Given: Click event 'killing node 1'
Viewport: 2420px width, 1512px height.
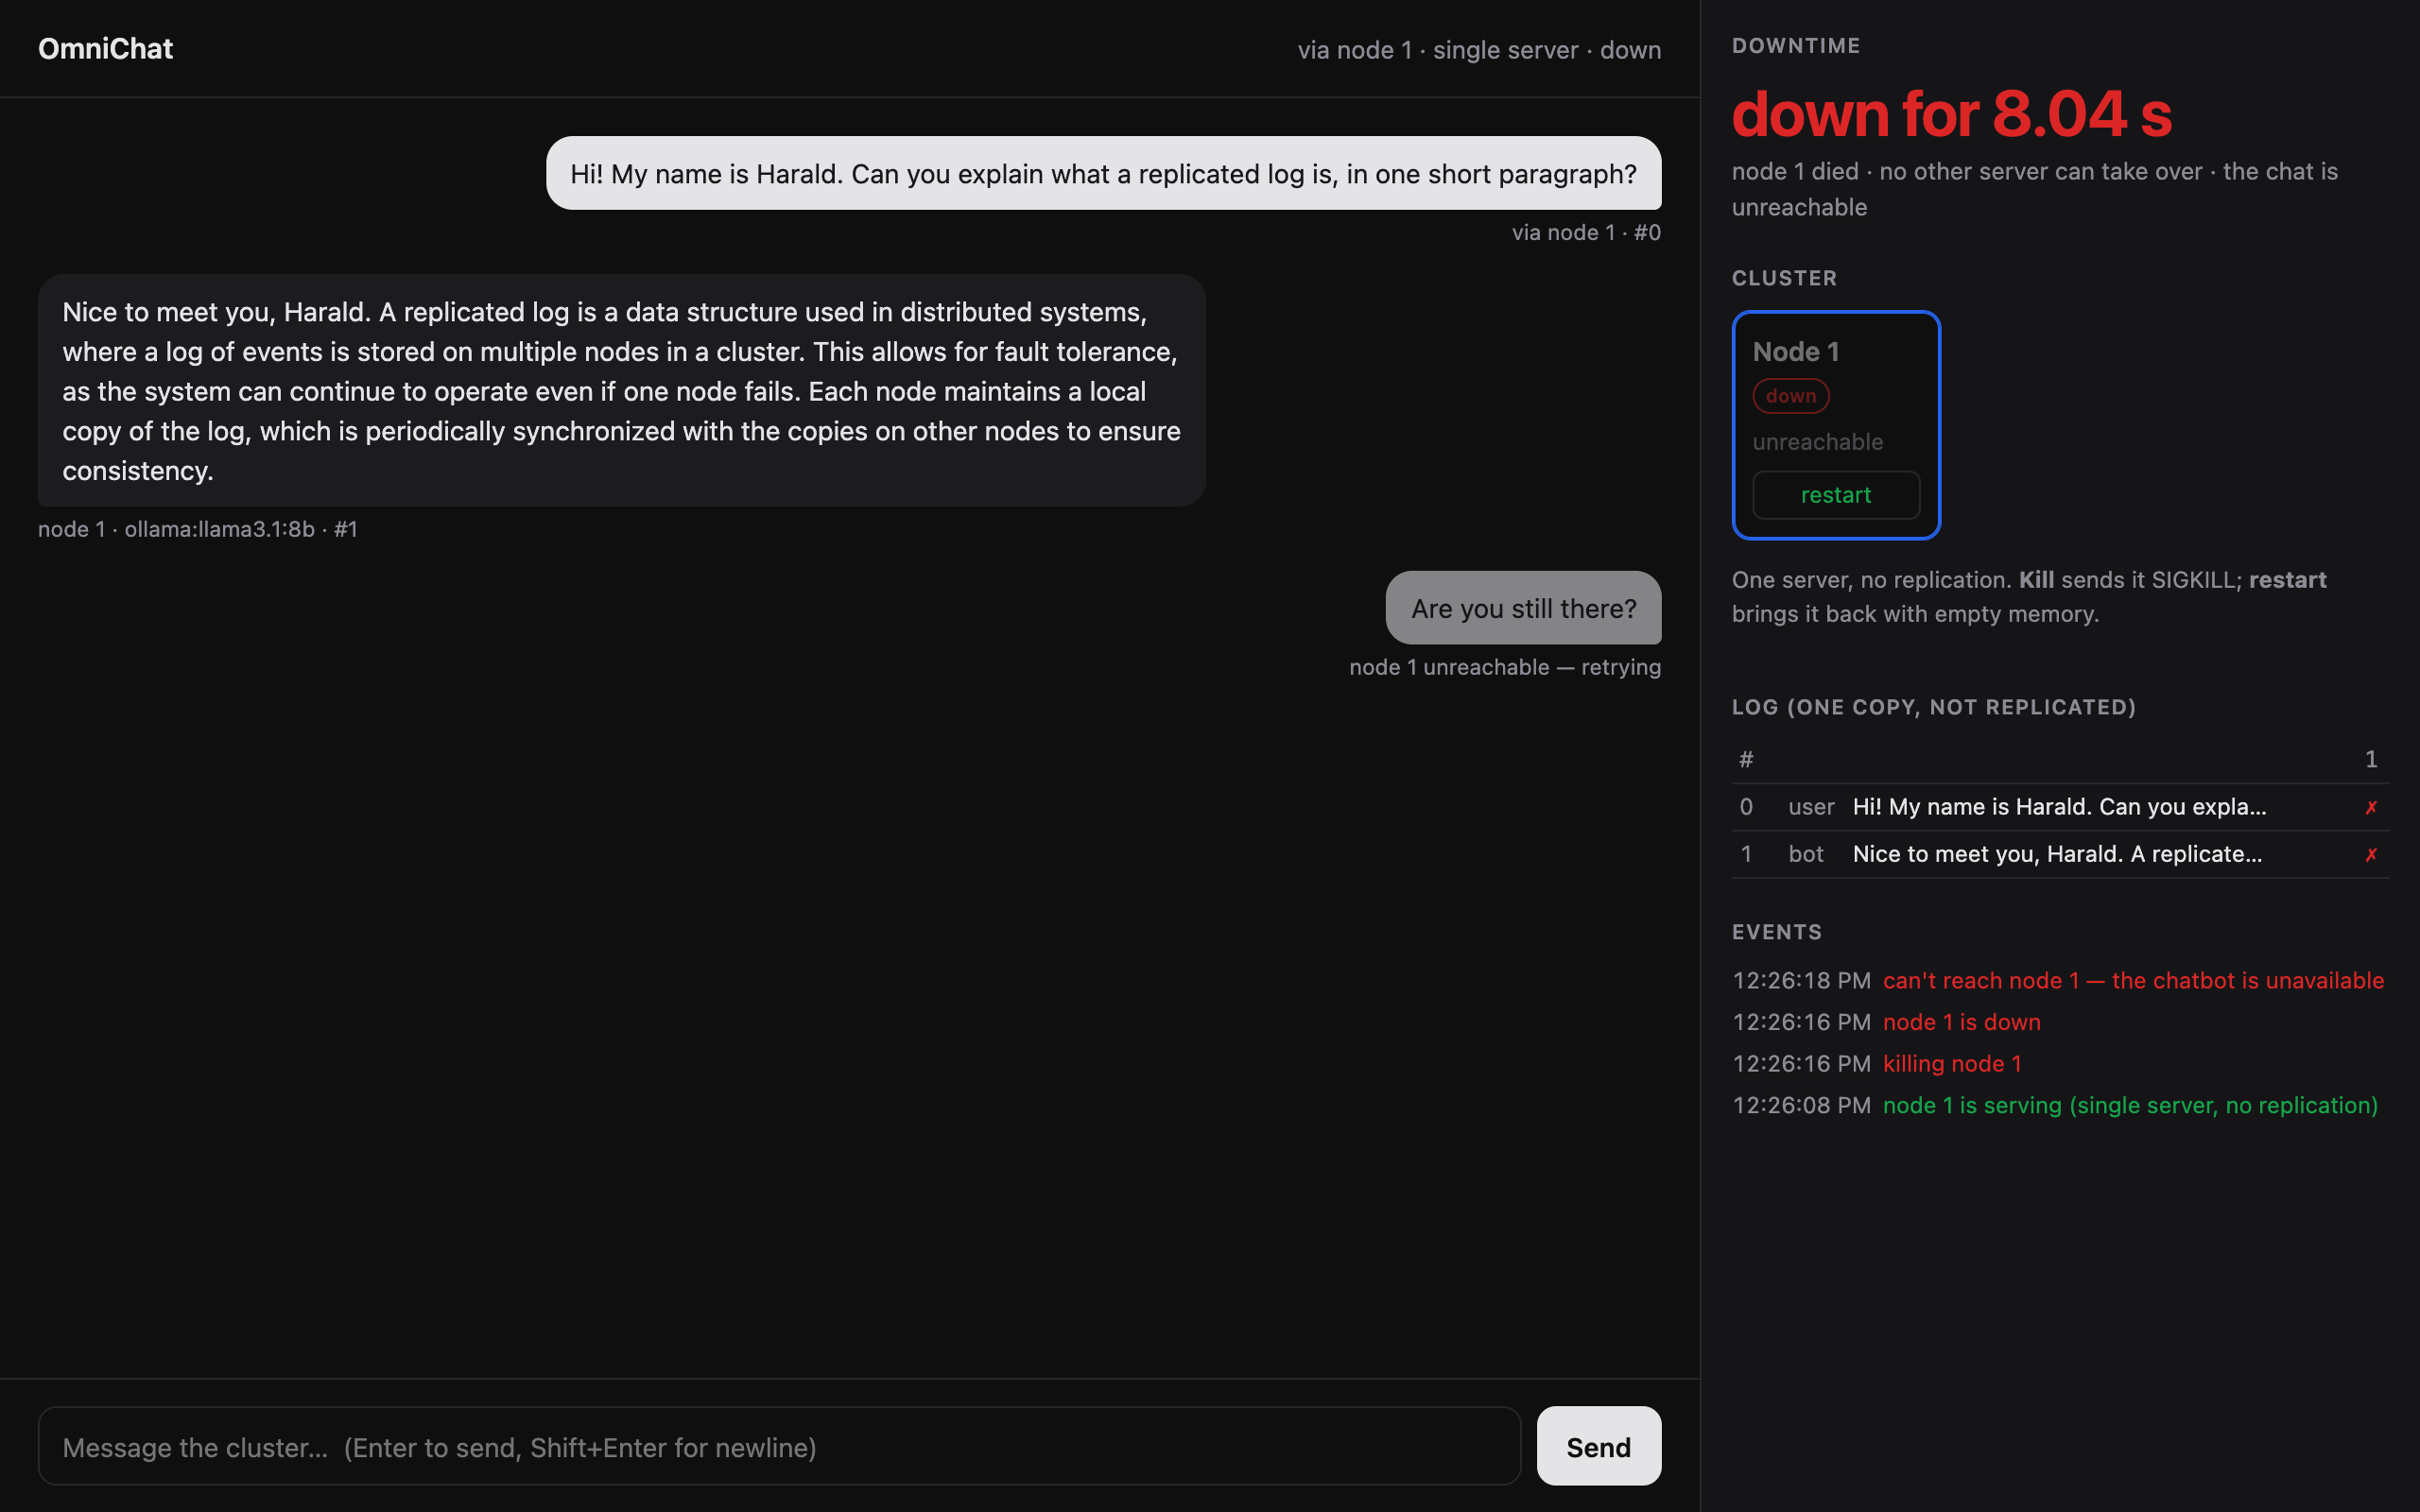Looking at the screenshot, I should [1952, 1064].
